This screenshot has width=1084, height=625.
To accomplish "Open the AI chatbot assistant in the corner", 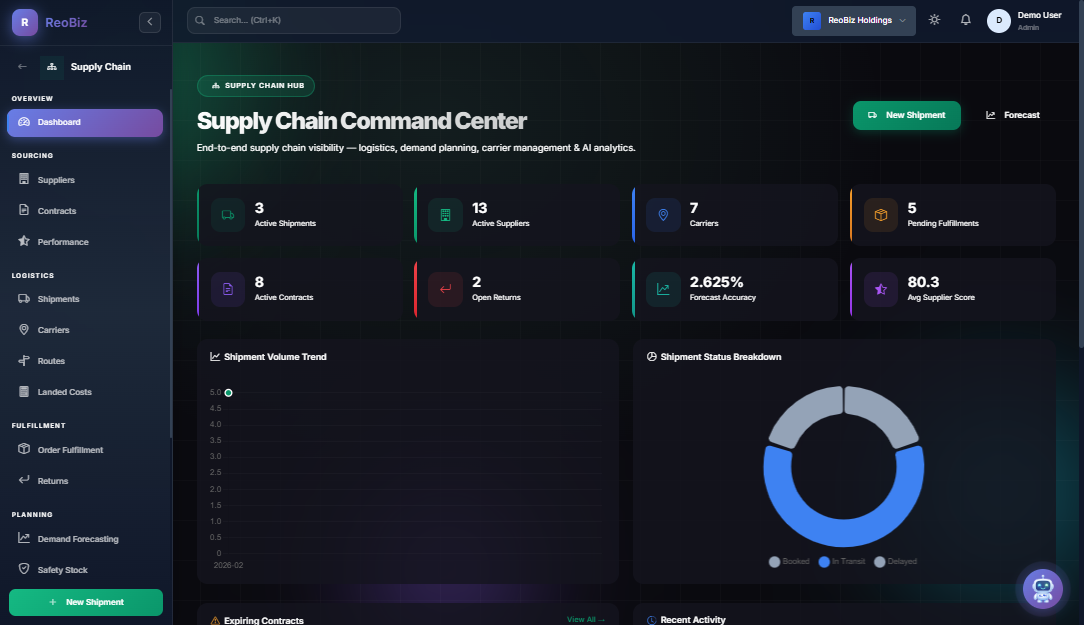I will [1043, 589].
